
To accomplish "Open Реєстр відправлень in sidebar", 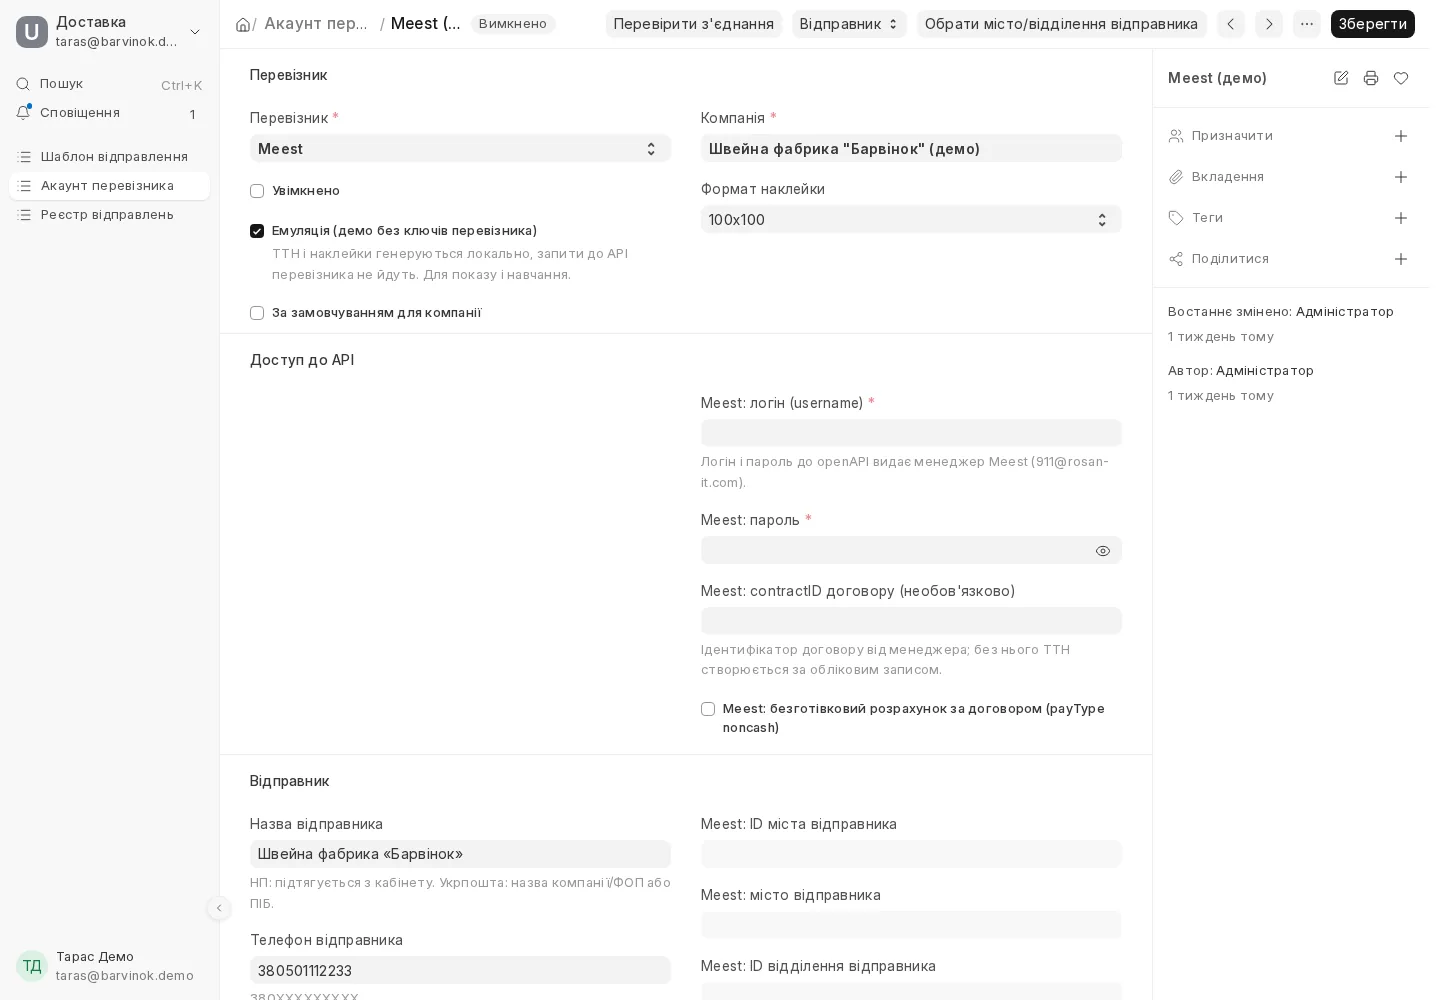I will click(x=110, y=215).
